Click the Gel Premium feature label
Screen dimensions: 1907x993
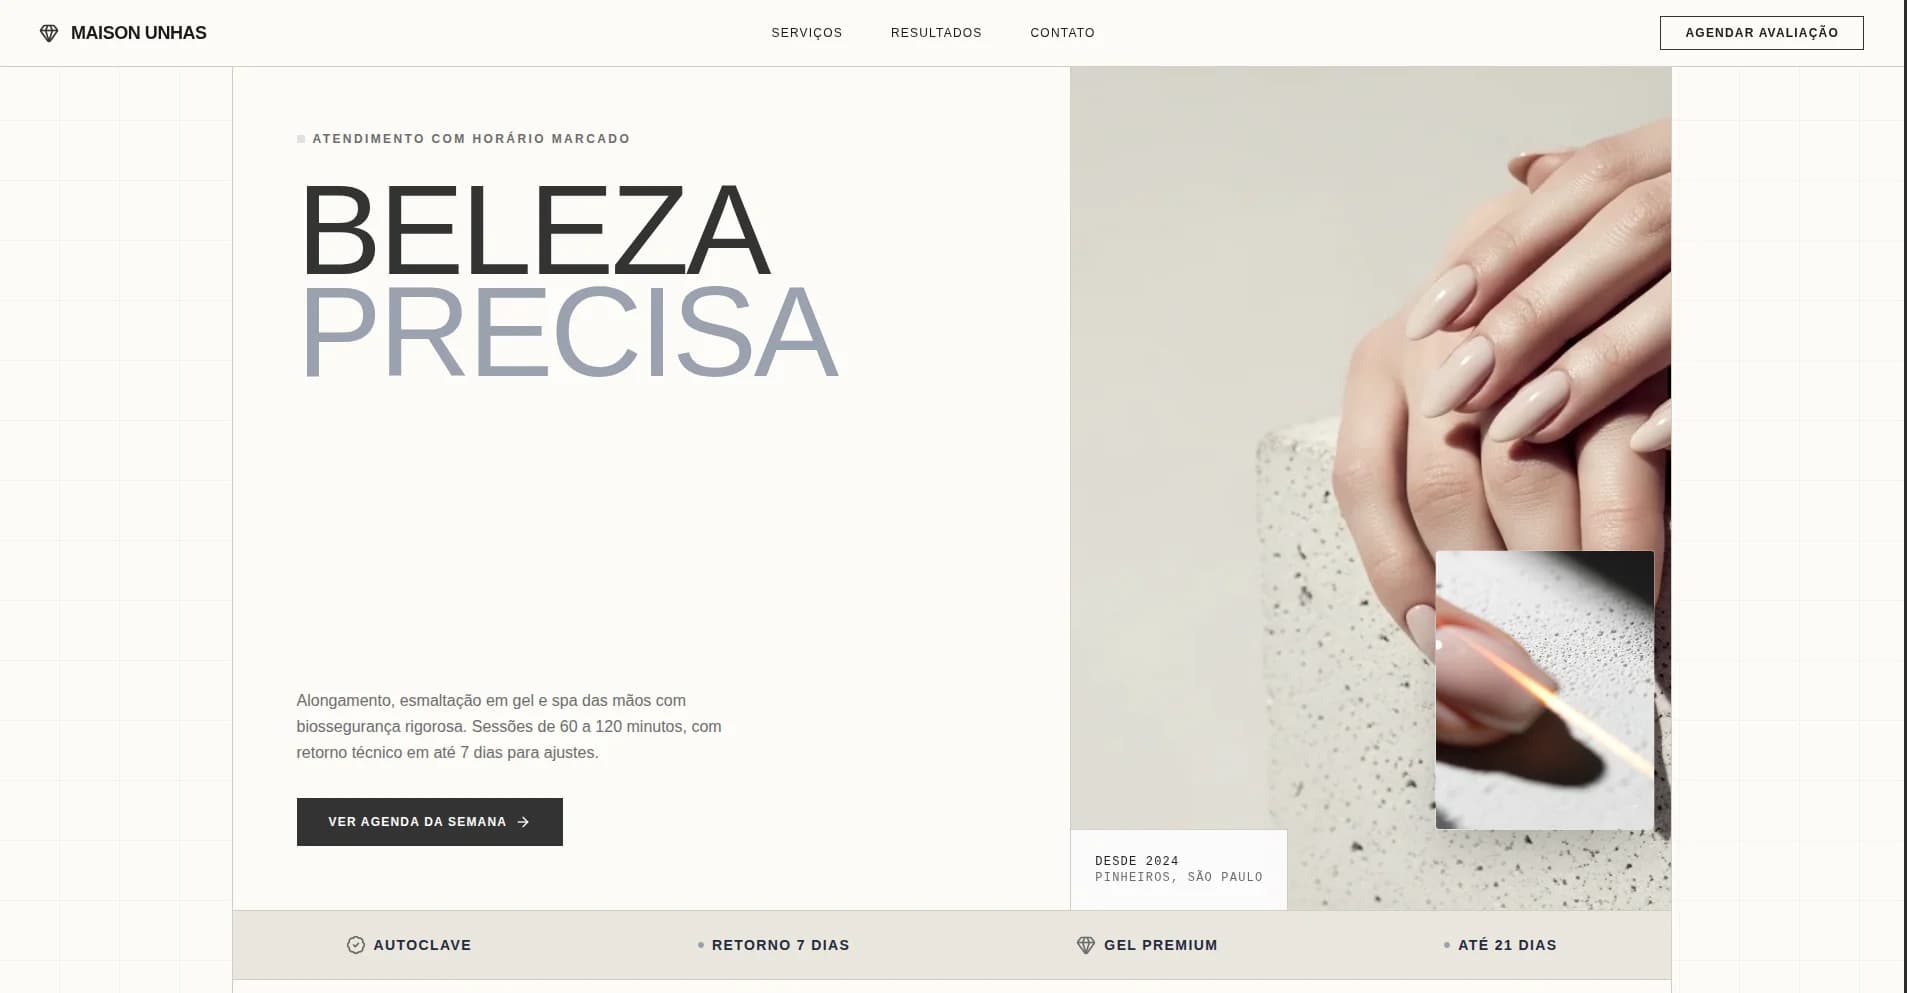[1161, 945]
